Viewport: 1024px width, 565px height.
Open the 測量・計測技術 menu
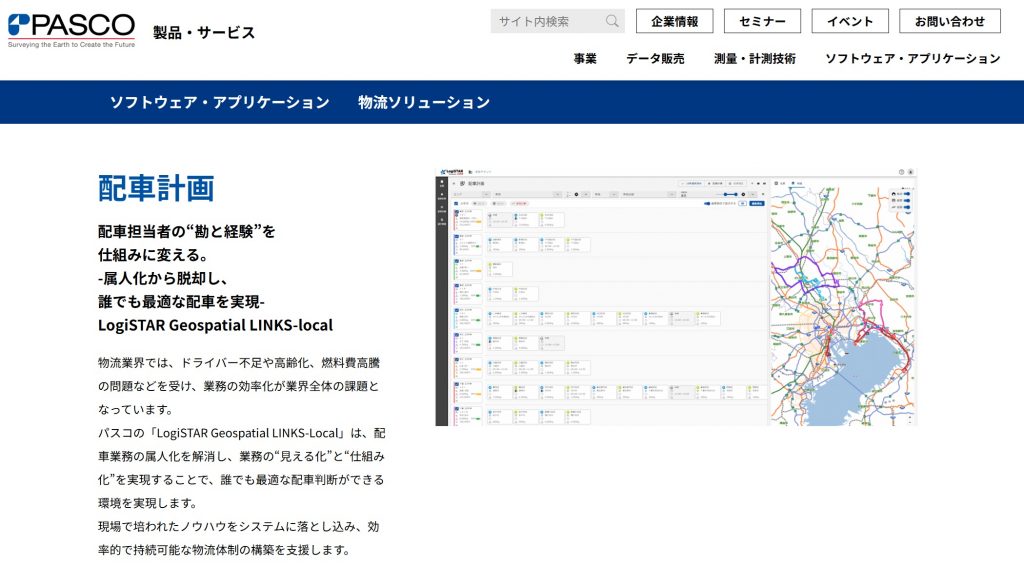(x=755, y=58)
